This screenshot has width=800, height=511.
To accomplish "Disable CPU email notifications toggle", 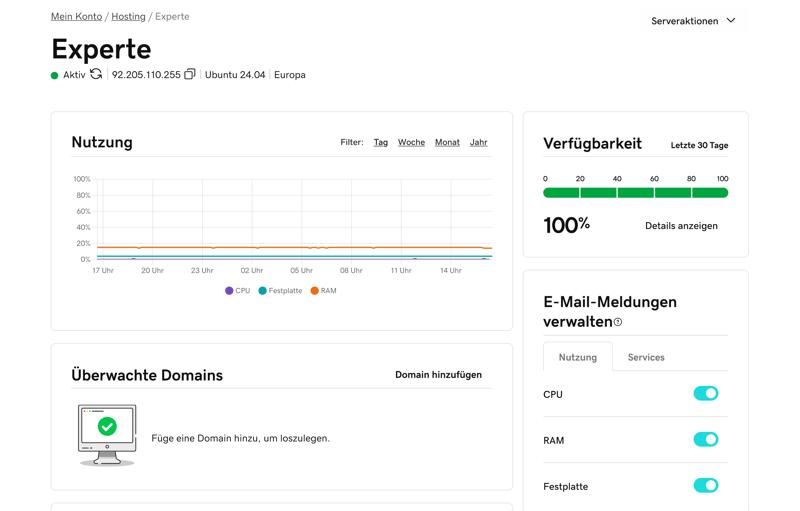I will coord(705,394).
